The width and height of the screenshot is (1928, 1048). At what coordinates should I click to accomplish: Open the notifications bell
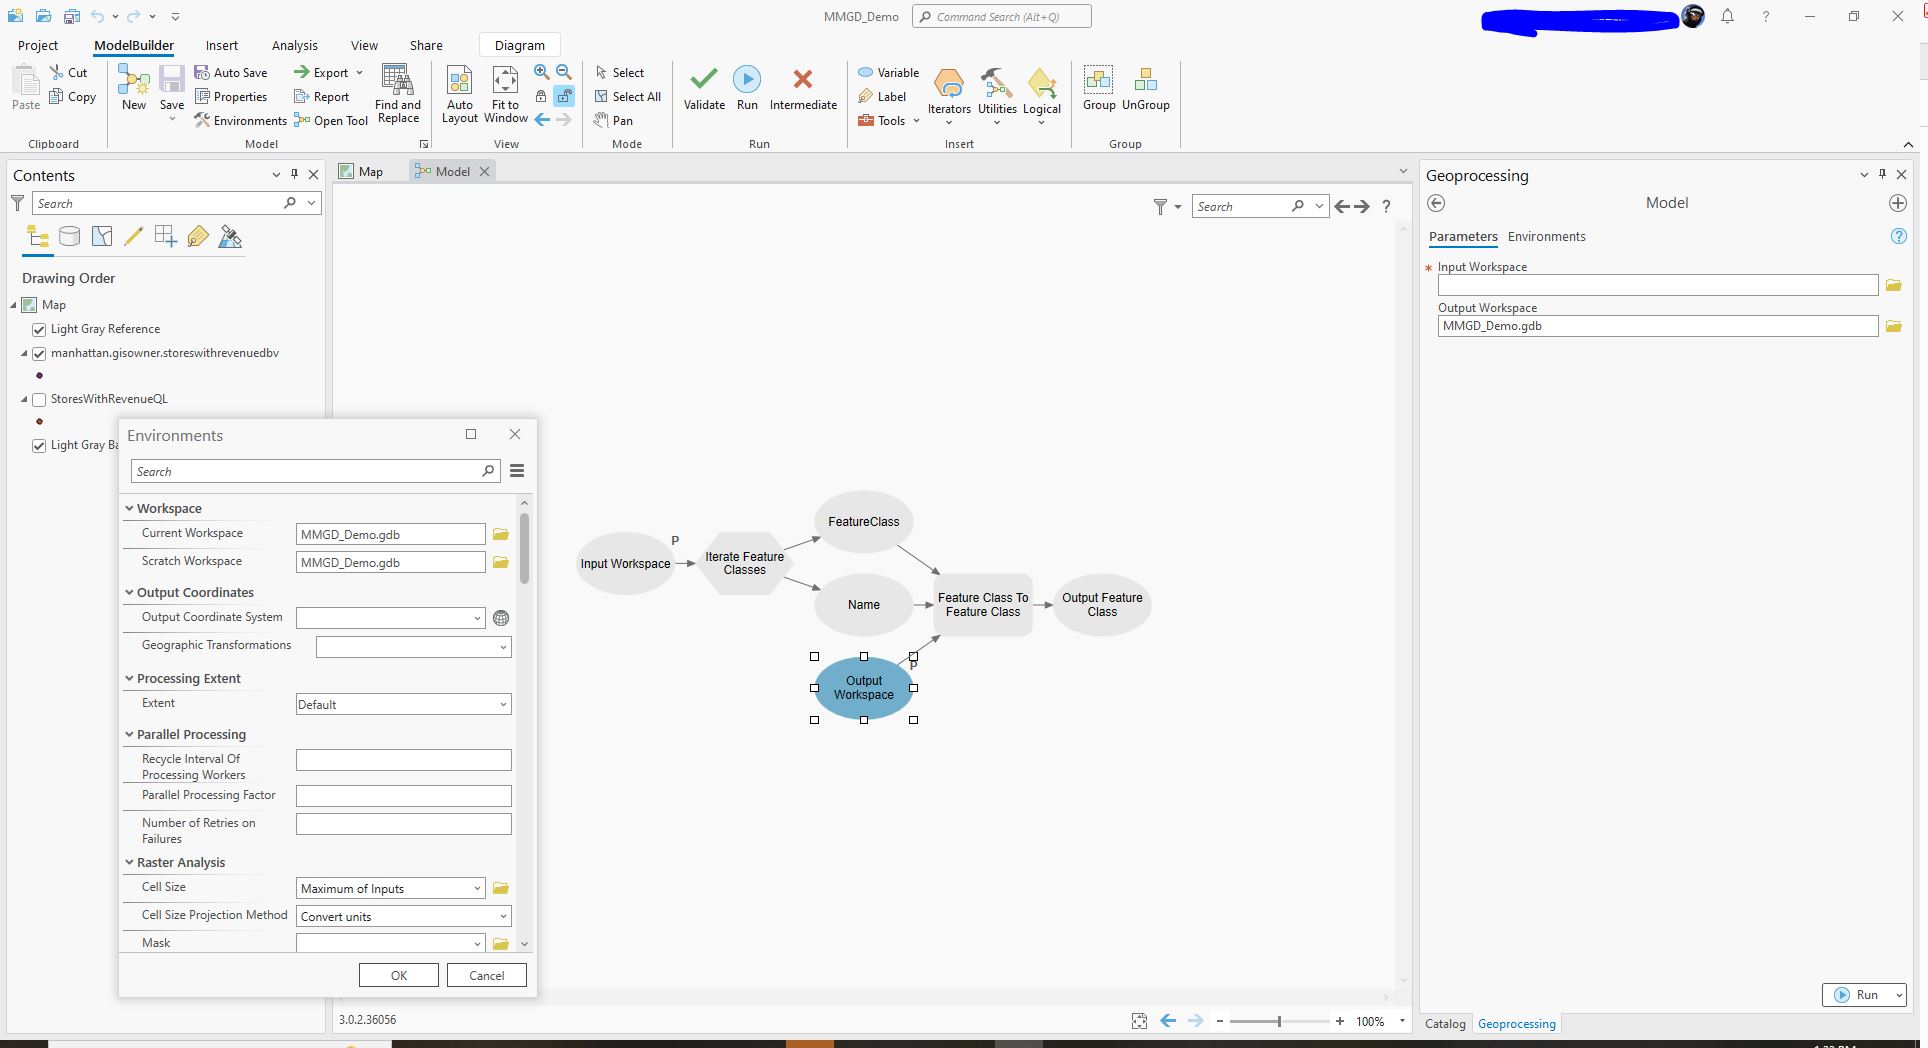click(x=1727, y=17)
